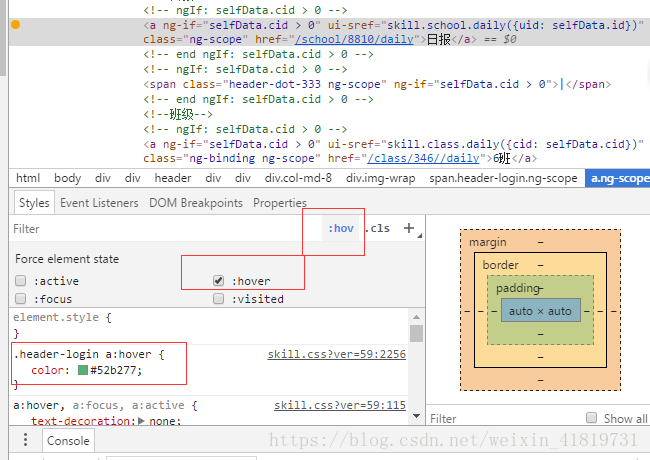Select the 6班 anchor DOM node
Viewport: 650px width, 460px height.
tap(393, 151)
